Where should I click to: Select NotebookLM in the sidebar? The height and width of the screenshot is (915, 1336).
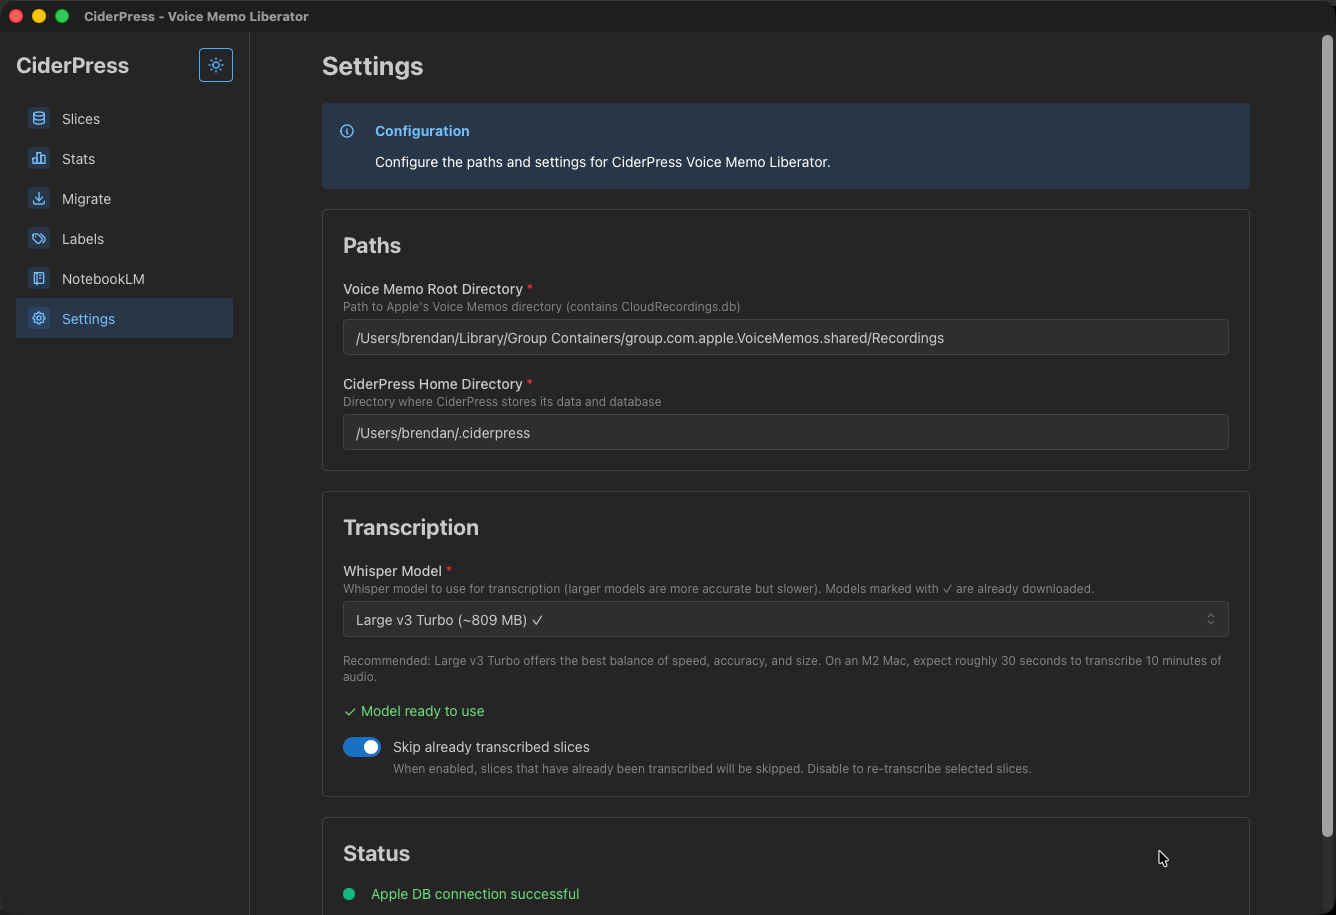[x=103, y=279]
